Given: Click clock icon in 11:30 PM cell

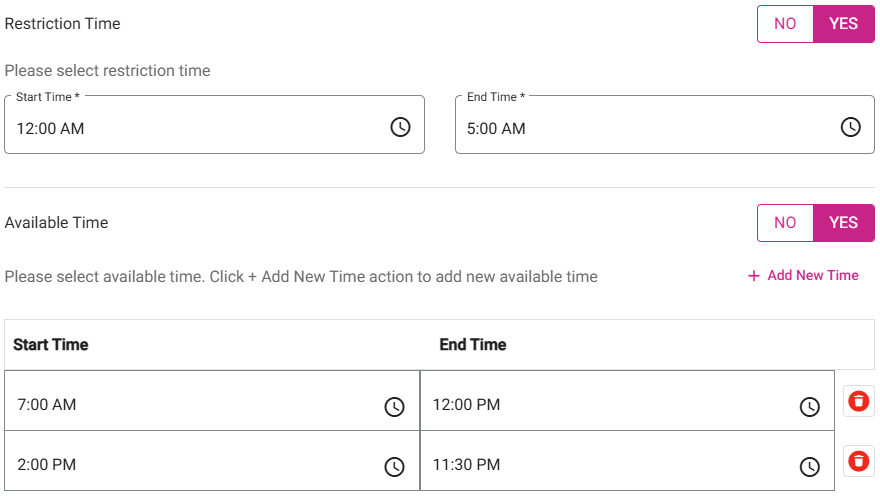Looking at the screenshot, I should [810, 466].
